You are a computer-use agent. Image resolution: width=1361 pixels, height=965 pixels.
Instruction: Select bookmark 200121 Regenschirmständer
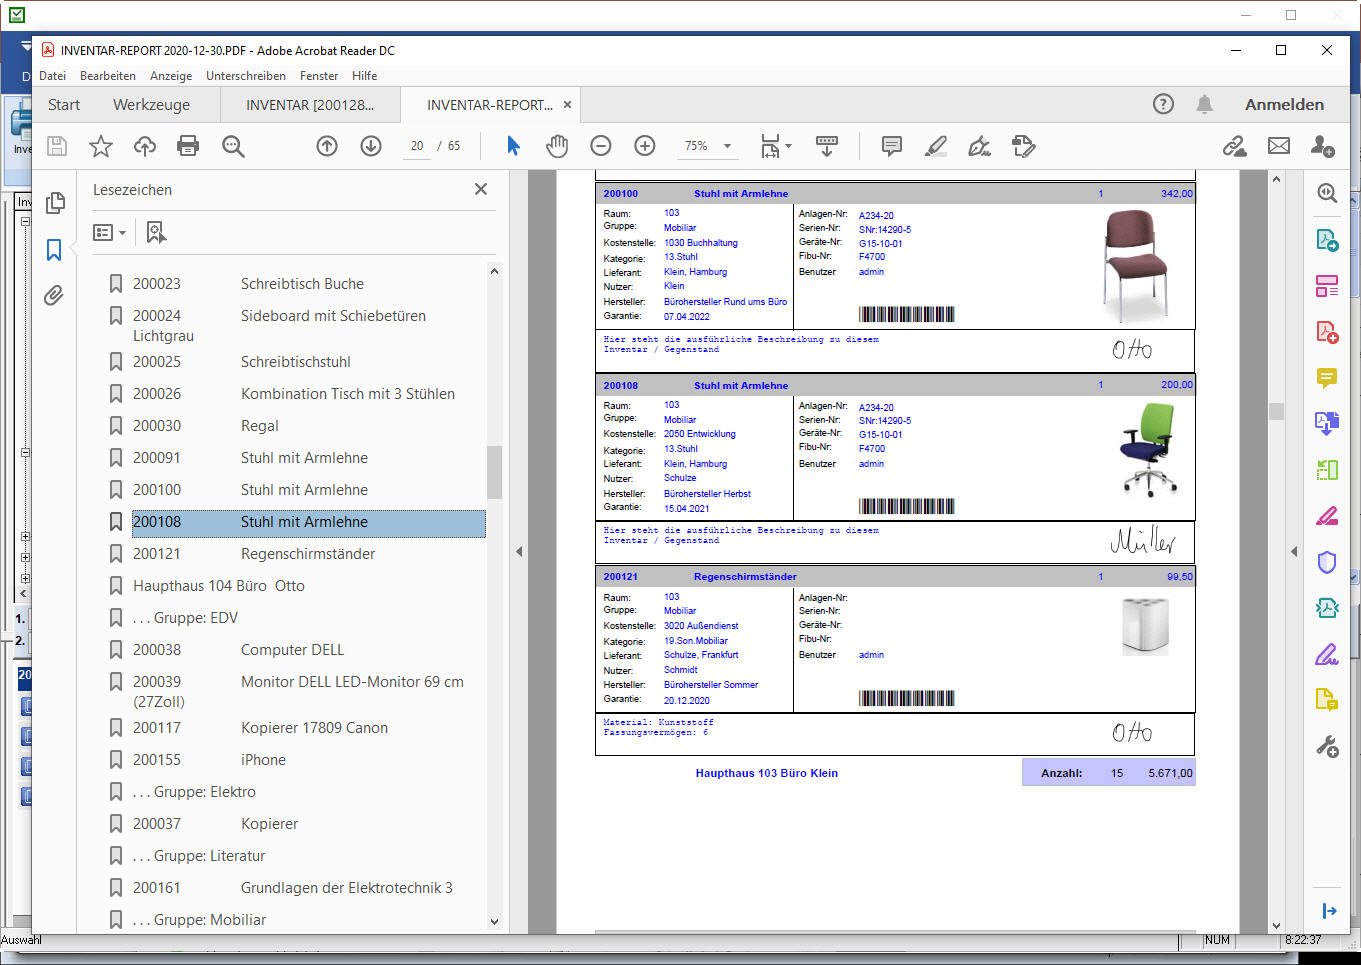[254, 554]
